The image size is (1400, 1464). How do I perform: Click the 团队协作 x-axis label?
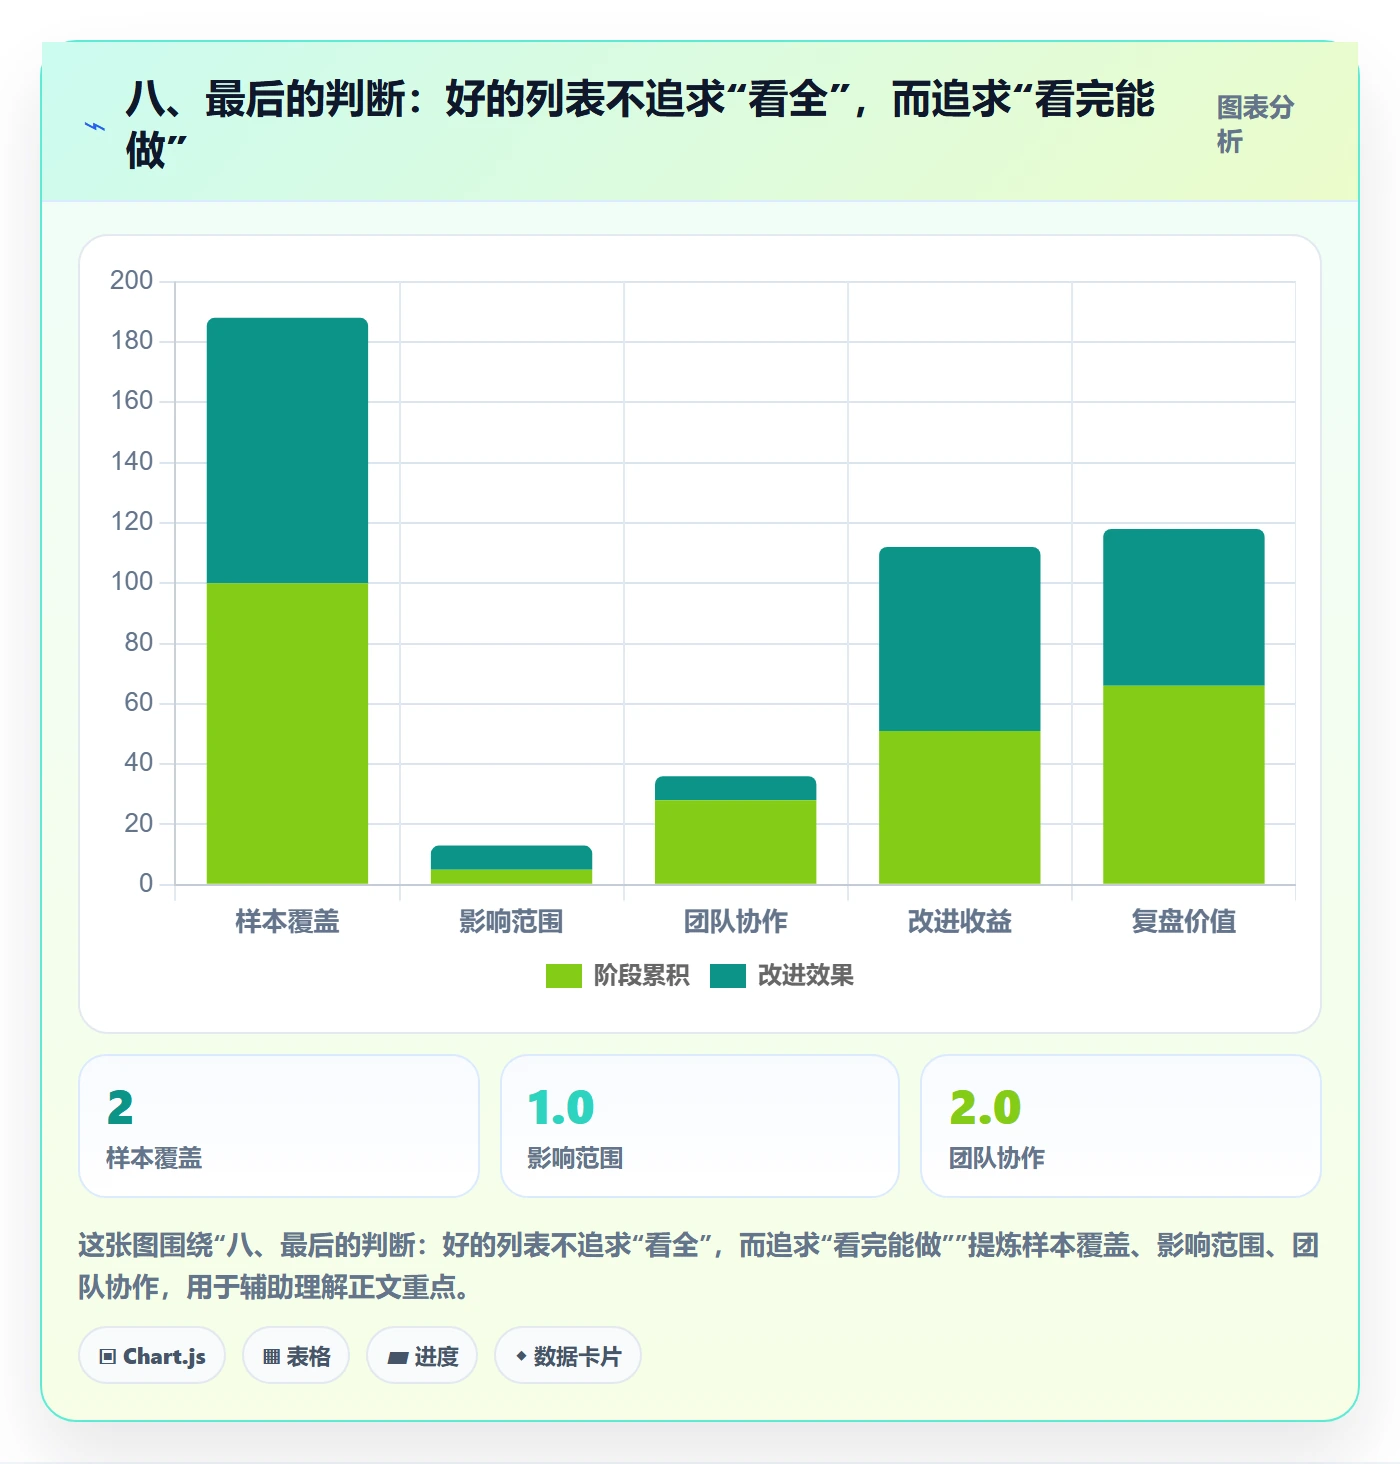coord(735,921)
